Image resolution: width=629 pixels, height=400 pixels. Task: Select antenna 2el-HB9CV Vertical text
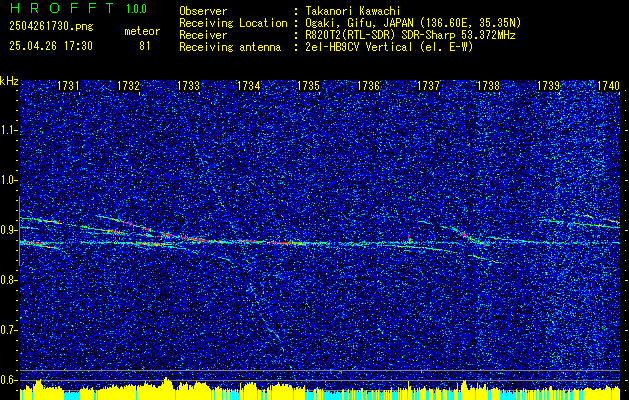tap(389, 47)
